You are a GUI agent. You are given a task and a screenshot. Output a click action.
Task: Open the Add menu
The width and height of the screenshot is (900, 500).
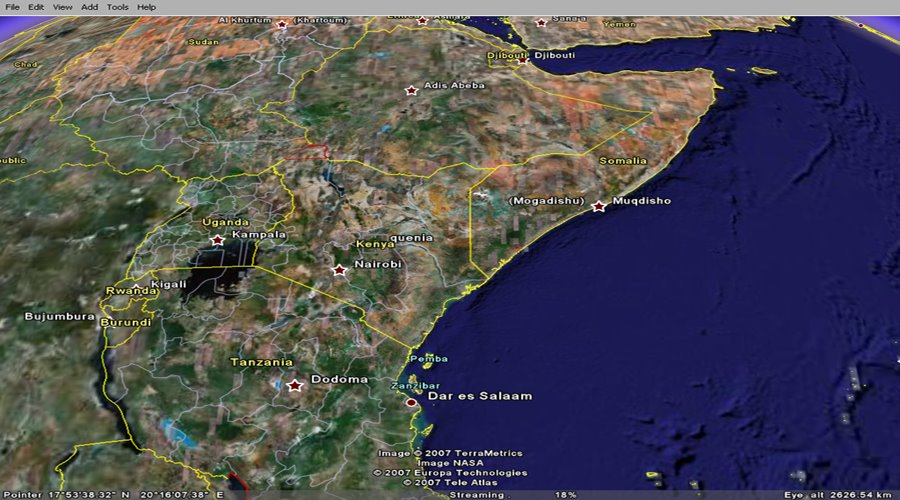tap(89, 7)
